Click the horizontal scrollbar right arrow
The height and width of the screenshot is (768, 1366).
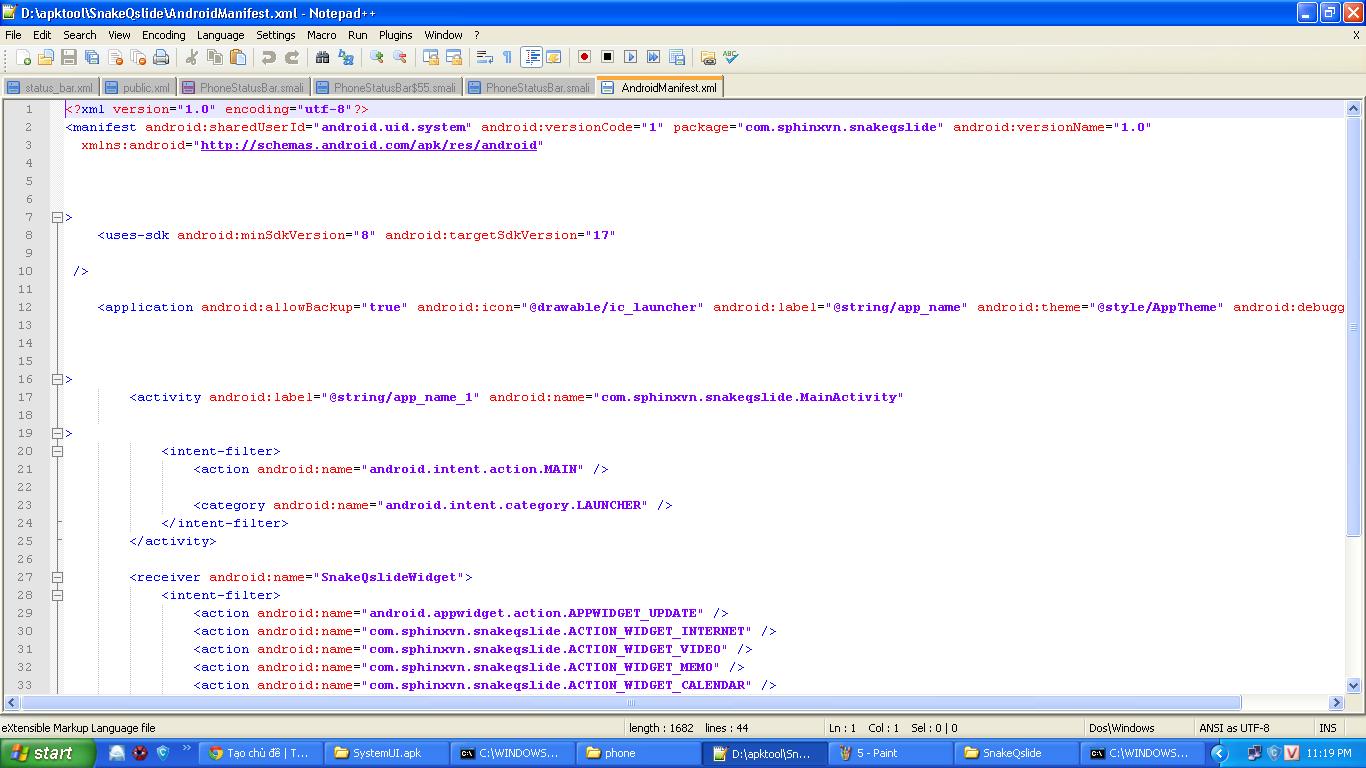pos(1336,703)
